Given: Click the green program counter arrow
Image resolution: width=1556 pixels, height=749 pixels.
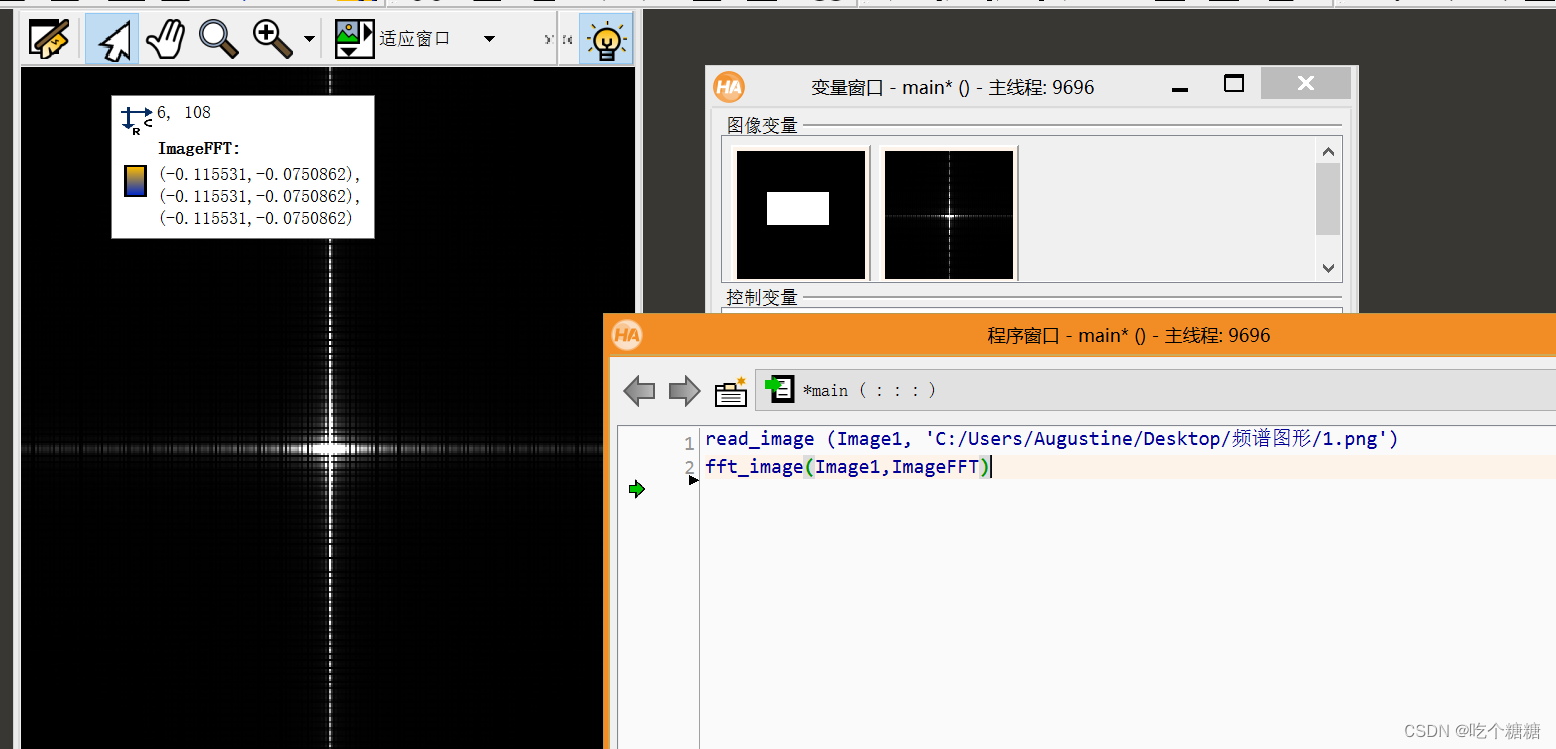Looking at the screenshot, I should click(636, 489).
